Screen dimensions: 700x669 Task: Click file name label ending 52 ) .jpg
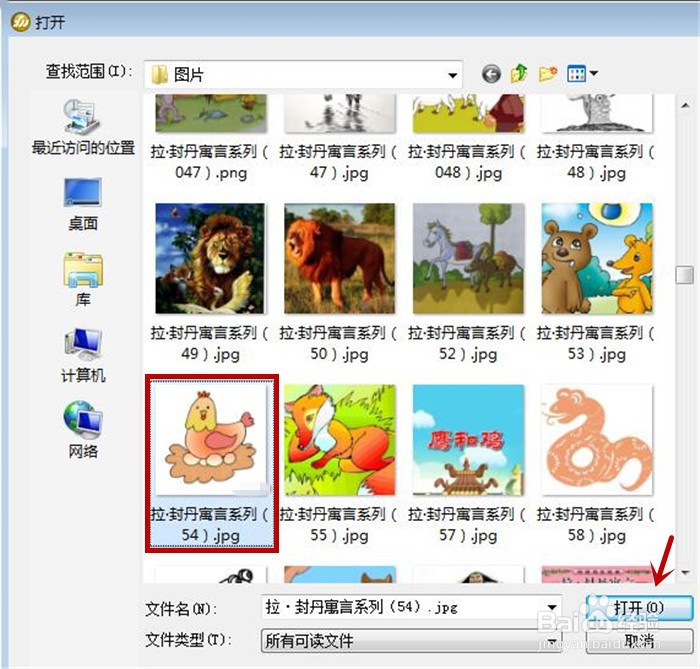click(468, 343)
